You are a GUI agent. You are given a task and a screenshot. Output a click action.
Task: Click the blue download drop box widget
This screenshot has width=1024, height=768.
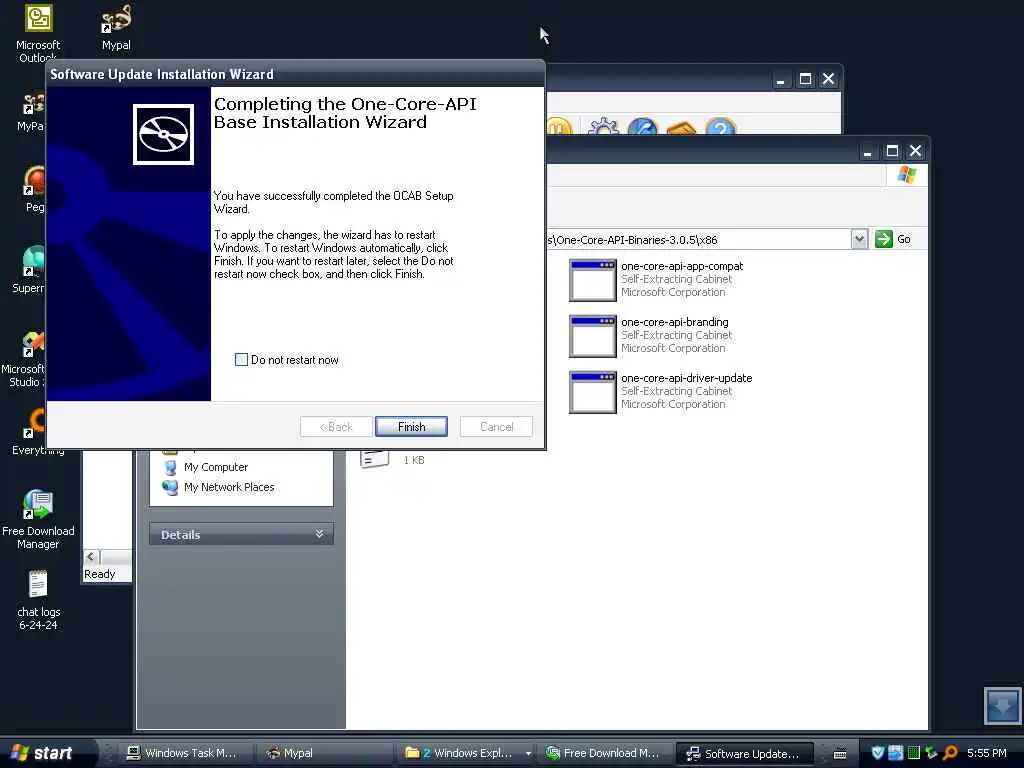coord(1002,705)
